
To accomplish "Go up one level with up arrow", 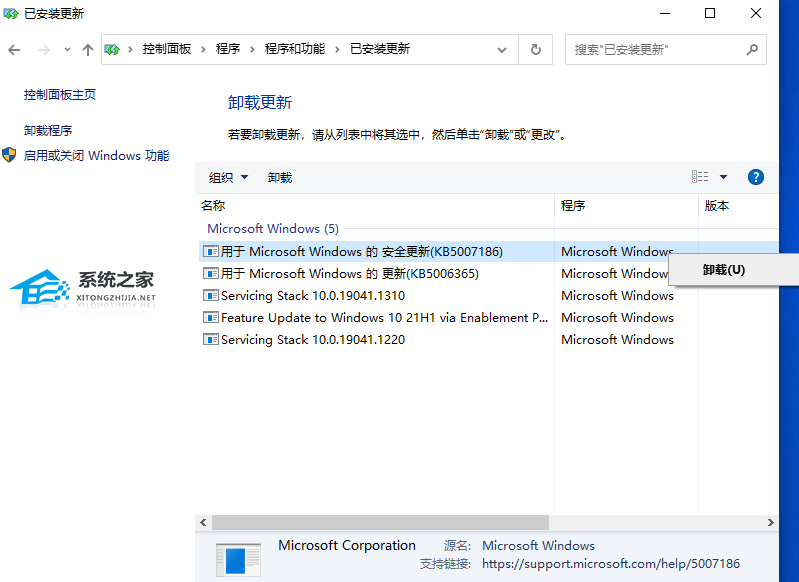I will click(88, 49).
